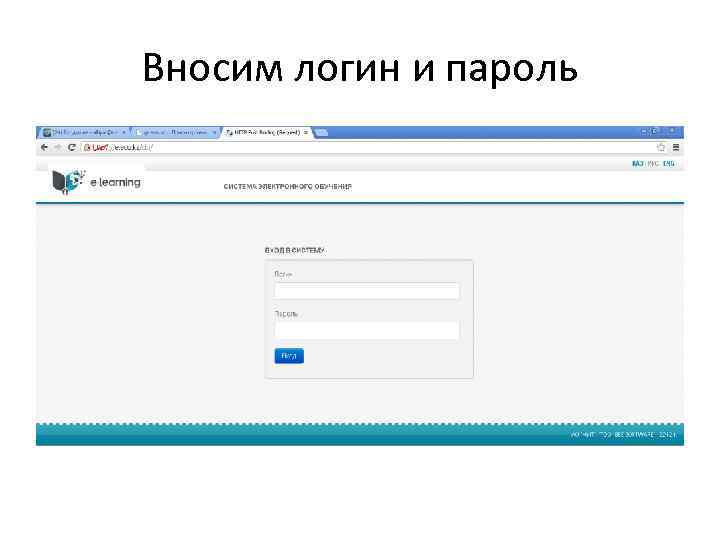Go back with the browser back arrow
The width and height of the screenshot is (720, 540).
click(x=44, y=147)
